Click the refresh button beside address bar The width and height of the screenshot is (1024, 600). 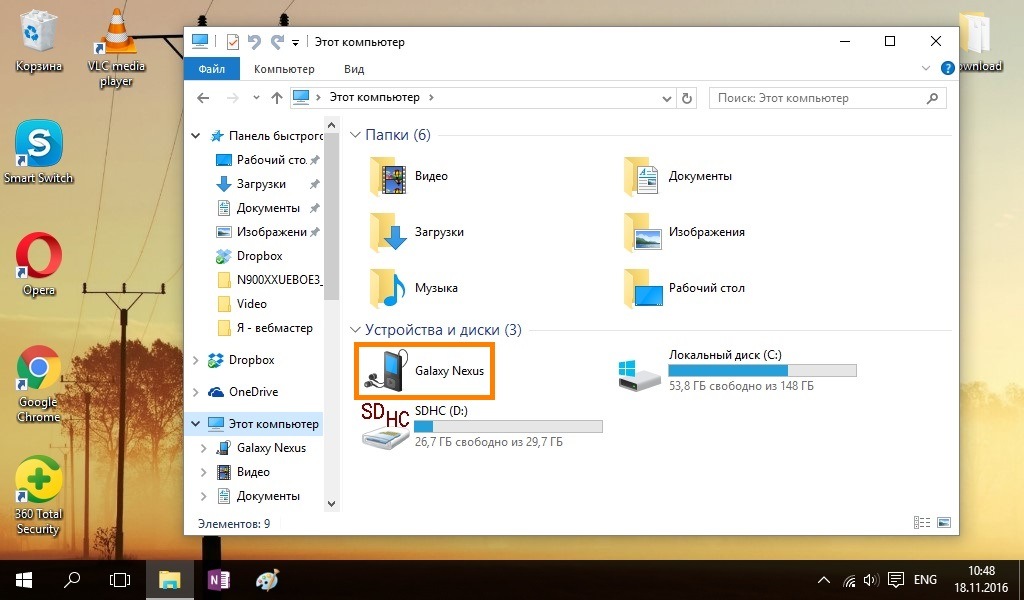click(686, 98)
